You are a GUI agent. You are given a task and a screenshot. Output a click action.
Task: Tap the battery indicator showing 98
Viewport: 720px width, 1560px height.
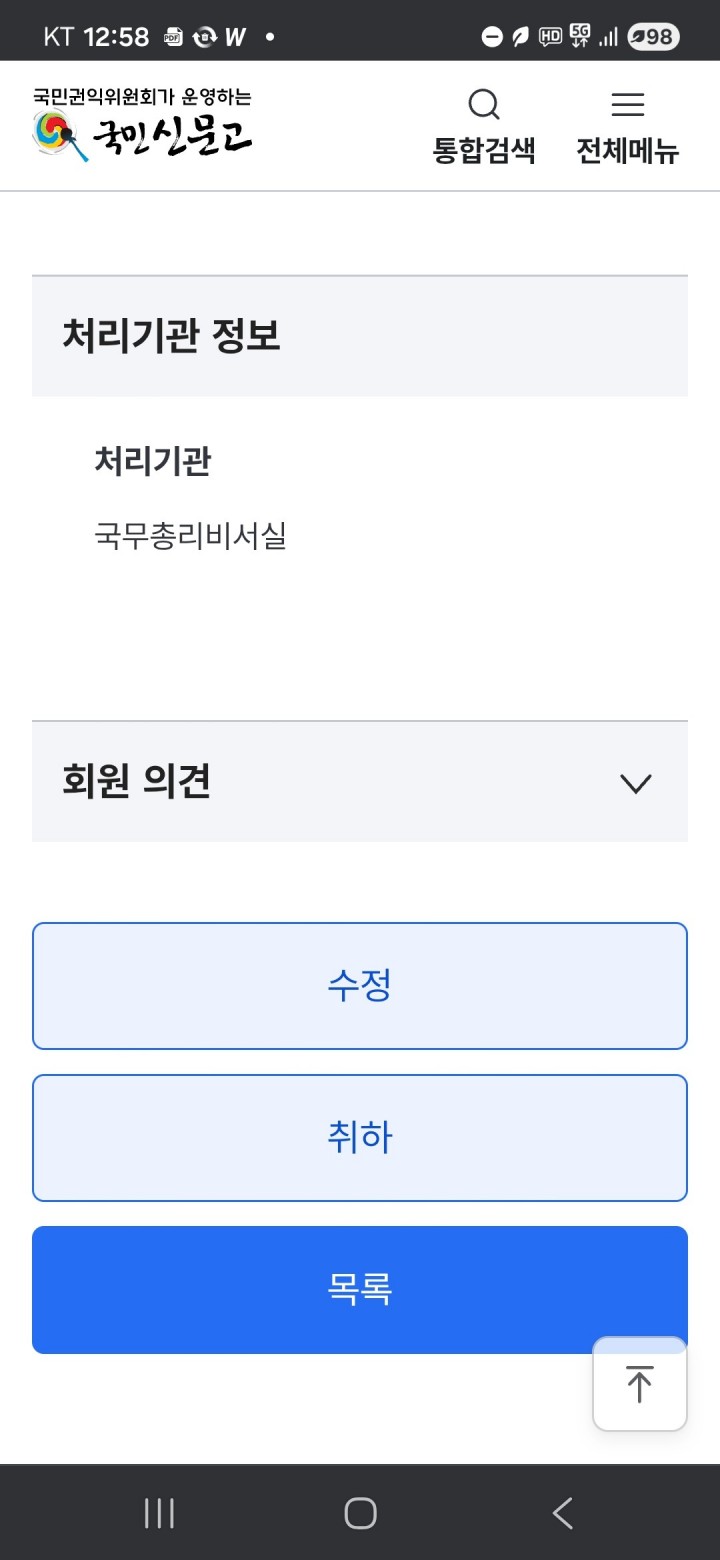[x=653, y=37]
